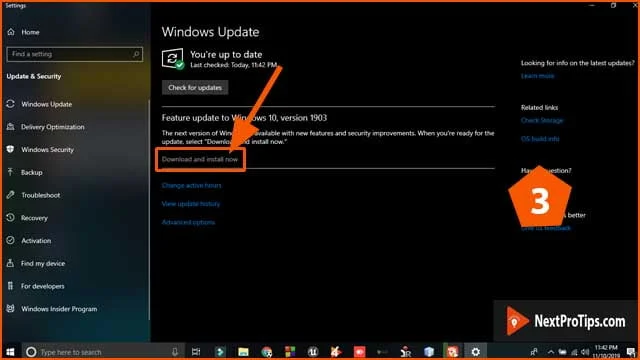Open the People icon in the system tray
The height and width of the screenshot is (360, 640).
point(534,352)
